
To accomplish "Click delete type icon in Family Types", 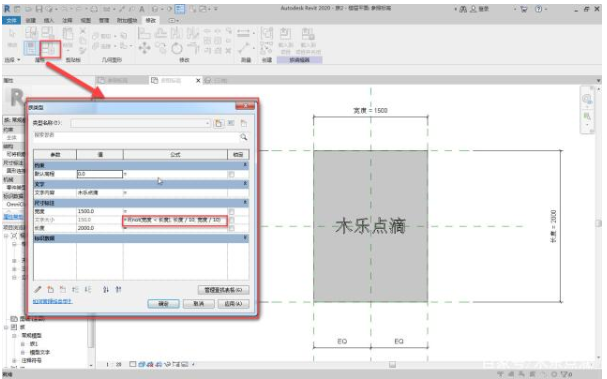I will click(243, 123).
